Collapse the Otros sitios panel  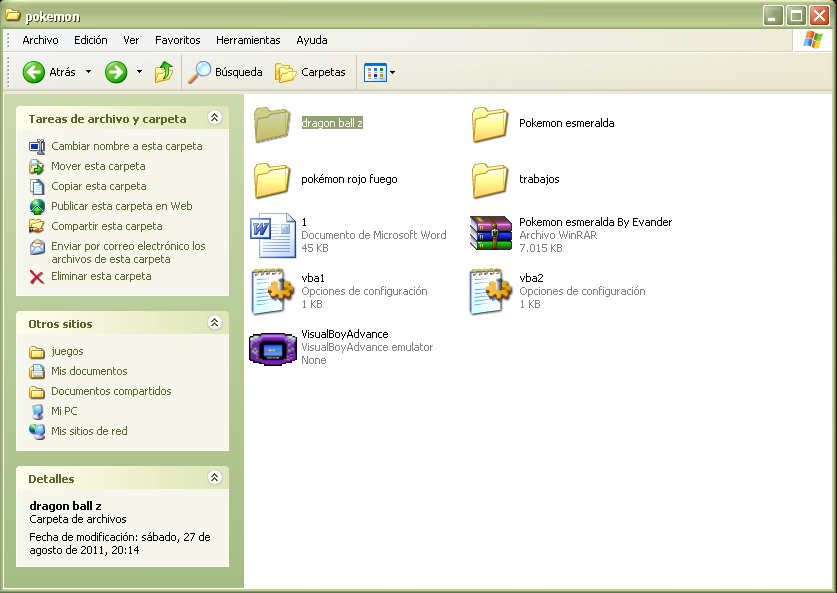click(215, 322)
